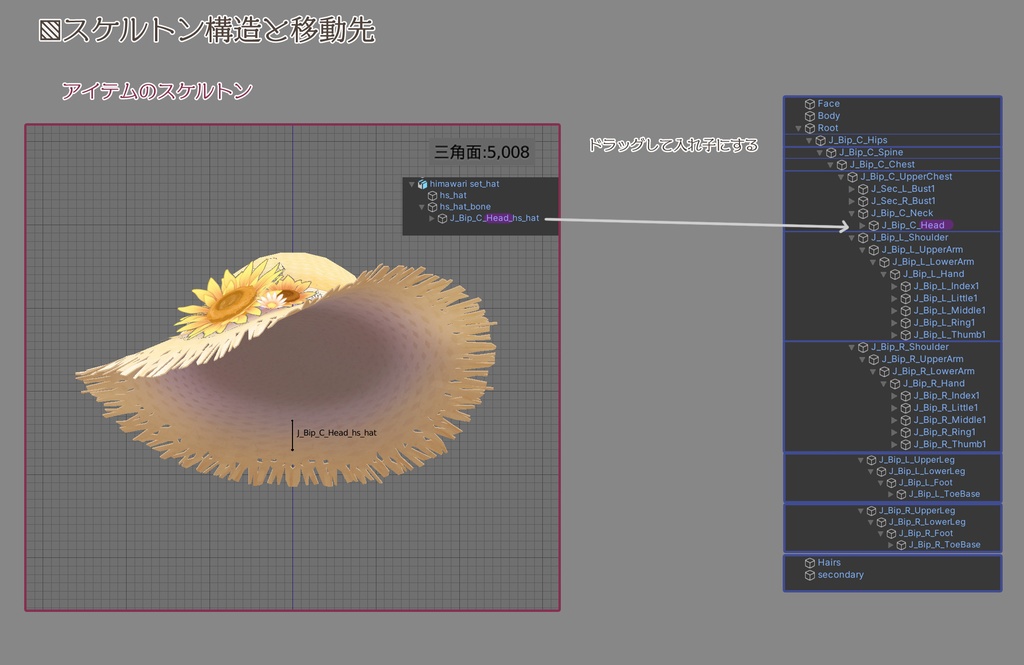Collapse the J_Bip_C_Hips arrow
Image resolution: width=1024 pixels, height=665 pixels.
point(808,140)
